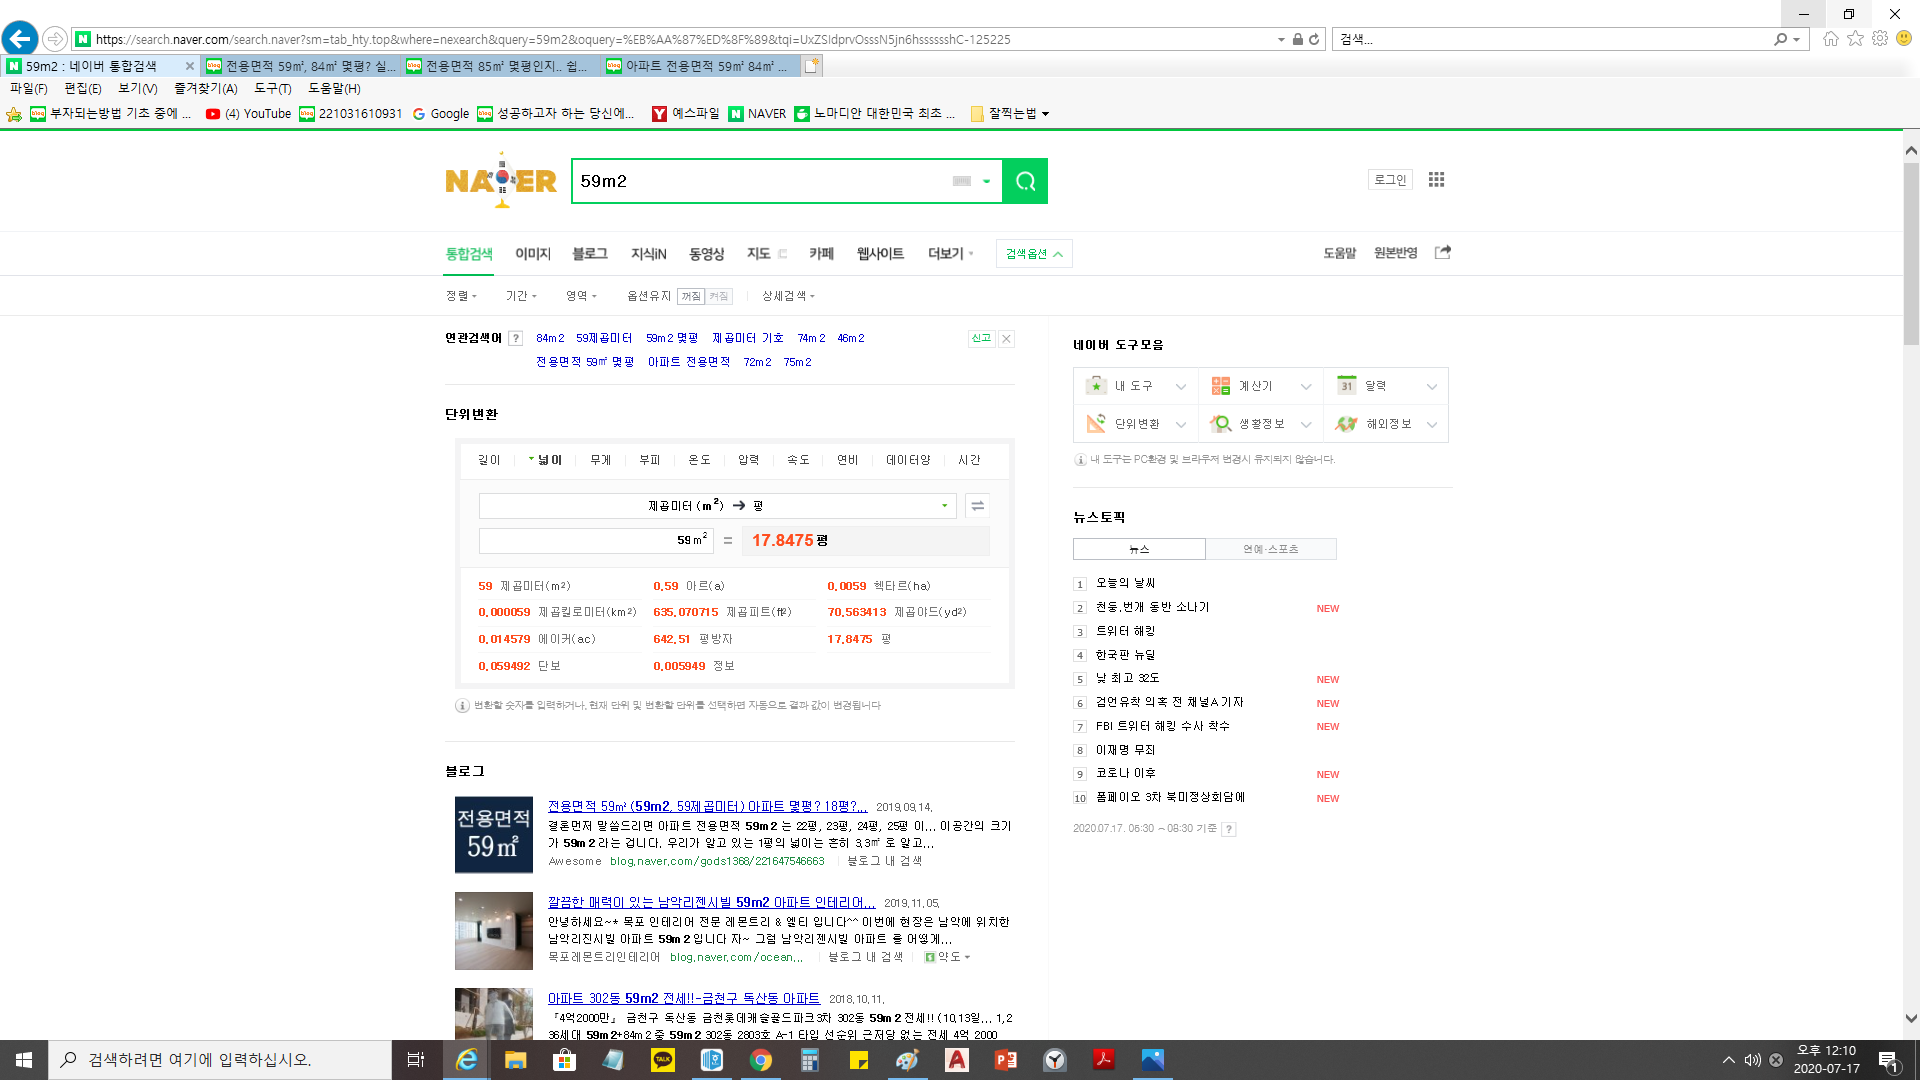
Task: Switch to the 블로그 search tab
Action: (x=590, y=254)
